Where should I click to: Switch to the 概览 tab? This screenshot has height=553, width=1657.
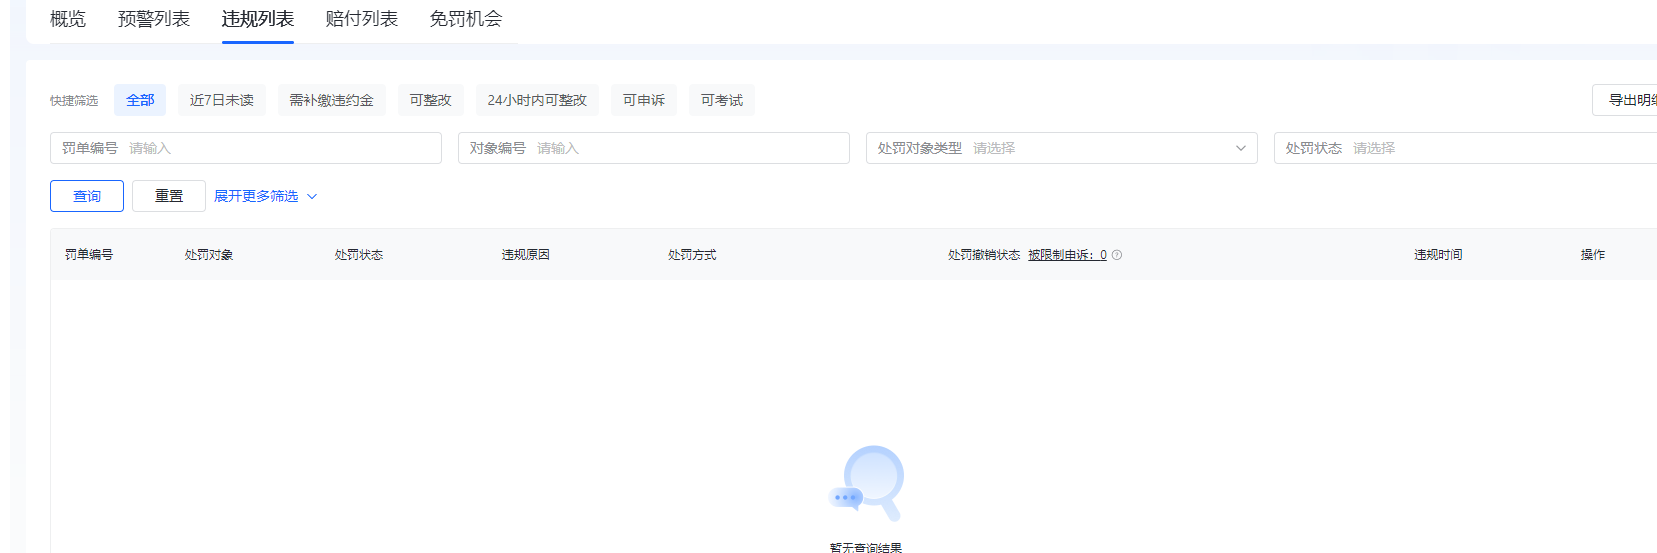coord(68,19)
